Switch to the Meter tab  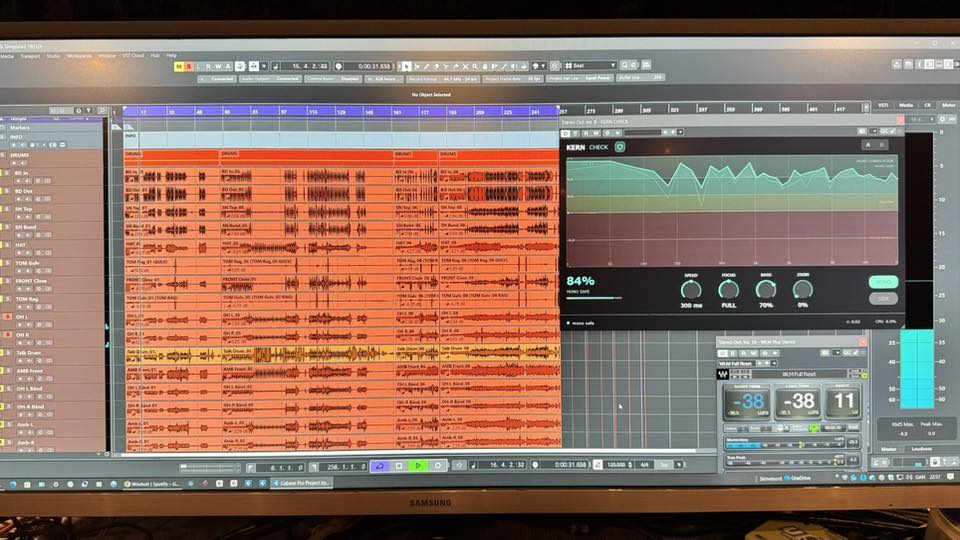948,106
